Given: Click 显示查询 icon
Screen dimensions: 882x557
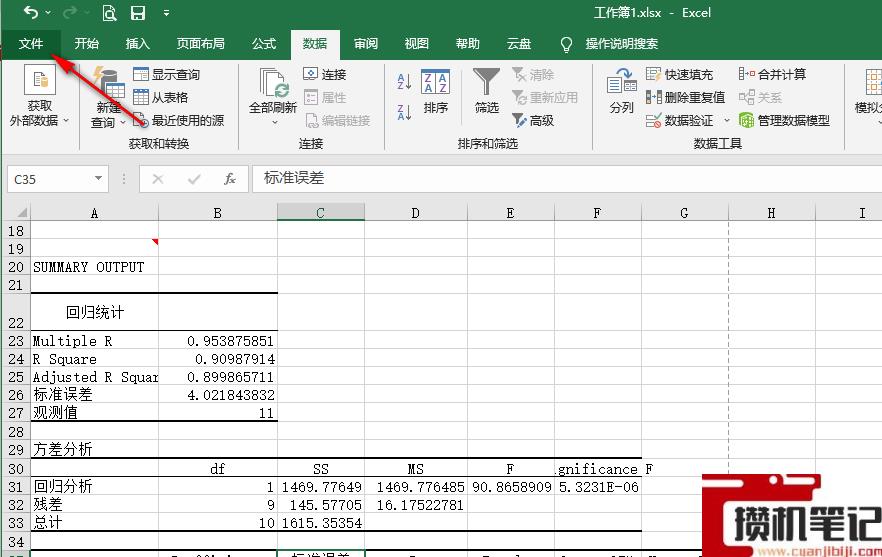Looking at the screenshot, I should [141, 74].
